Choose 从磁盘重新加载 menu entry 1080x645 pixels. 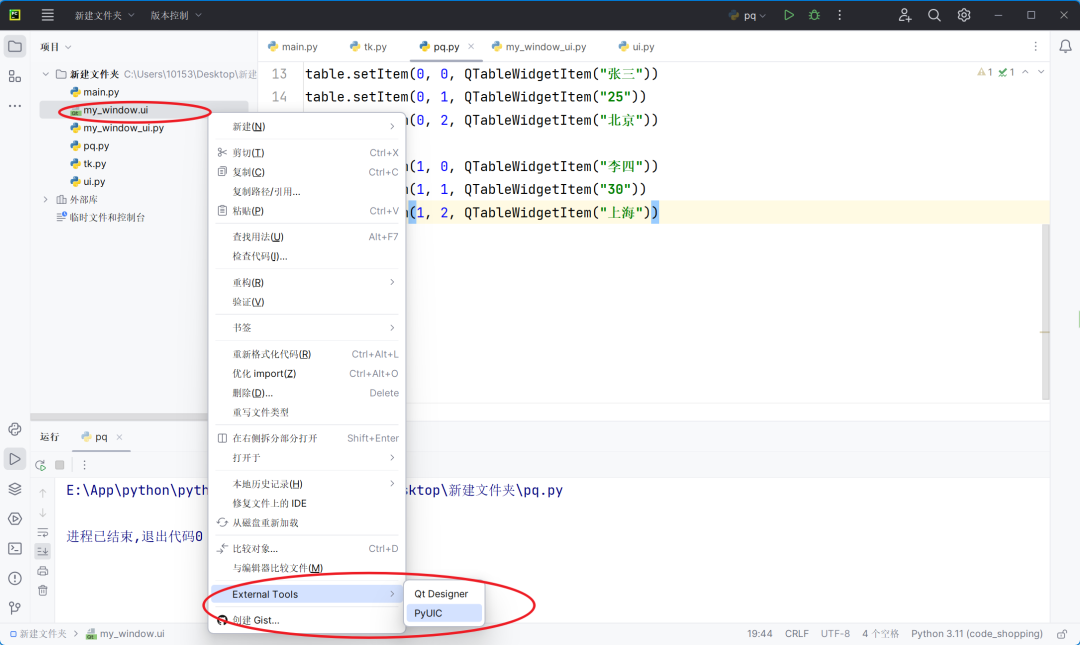pyautogui.click(x=307, y=522)
